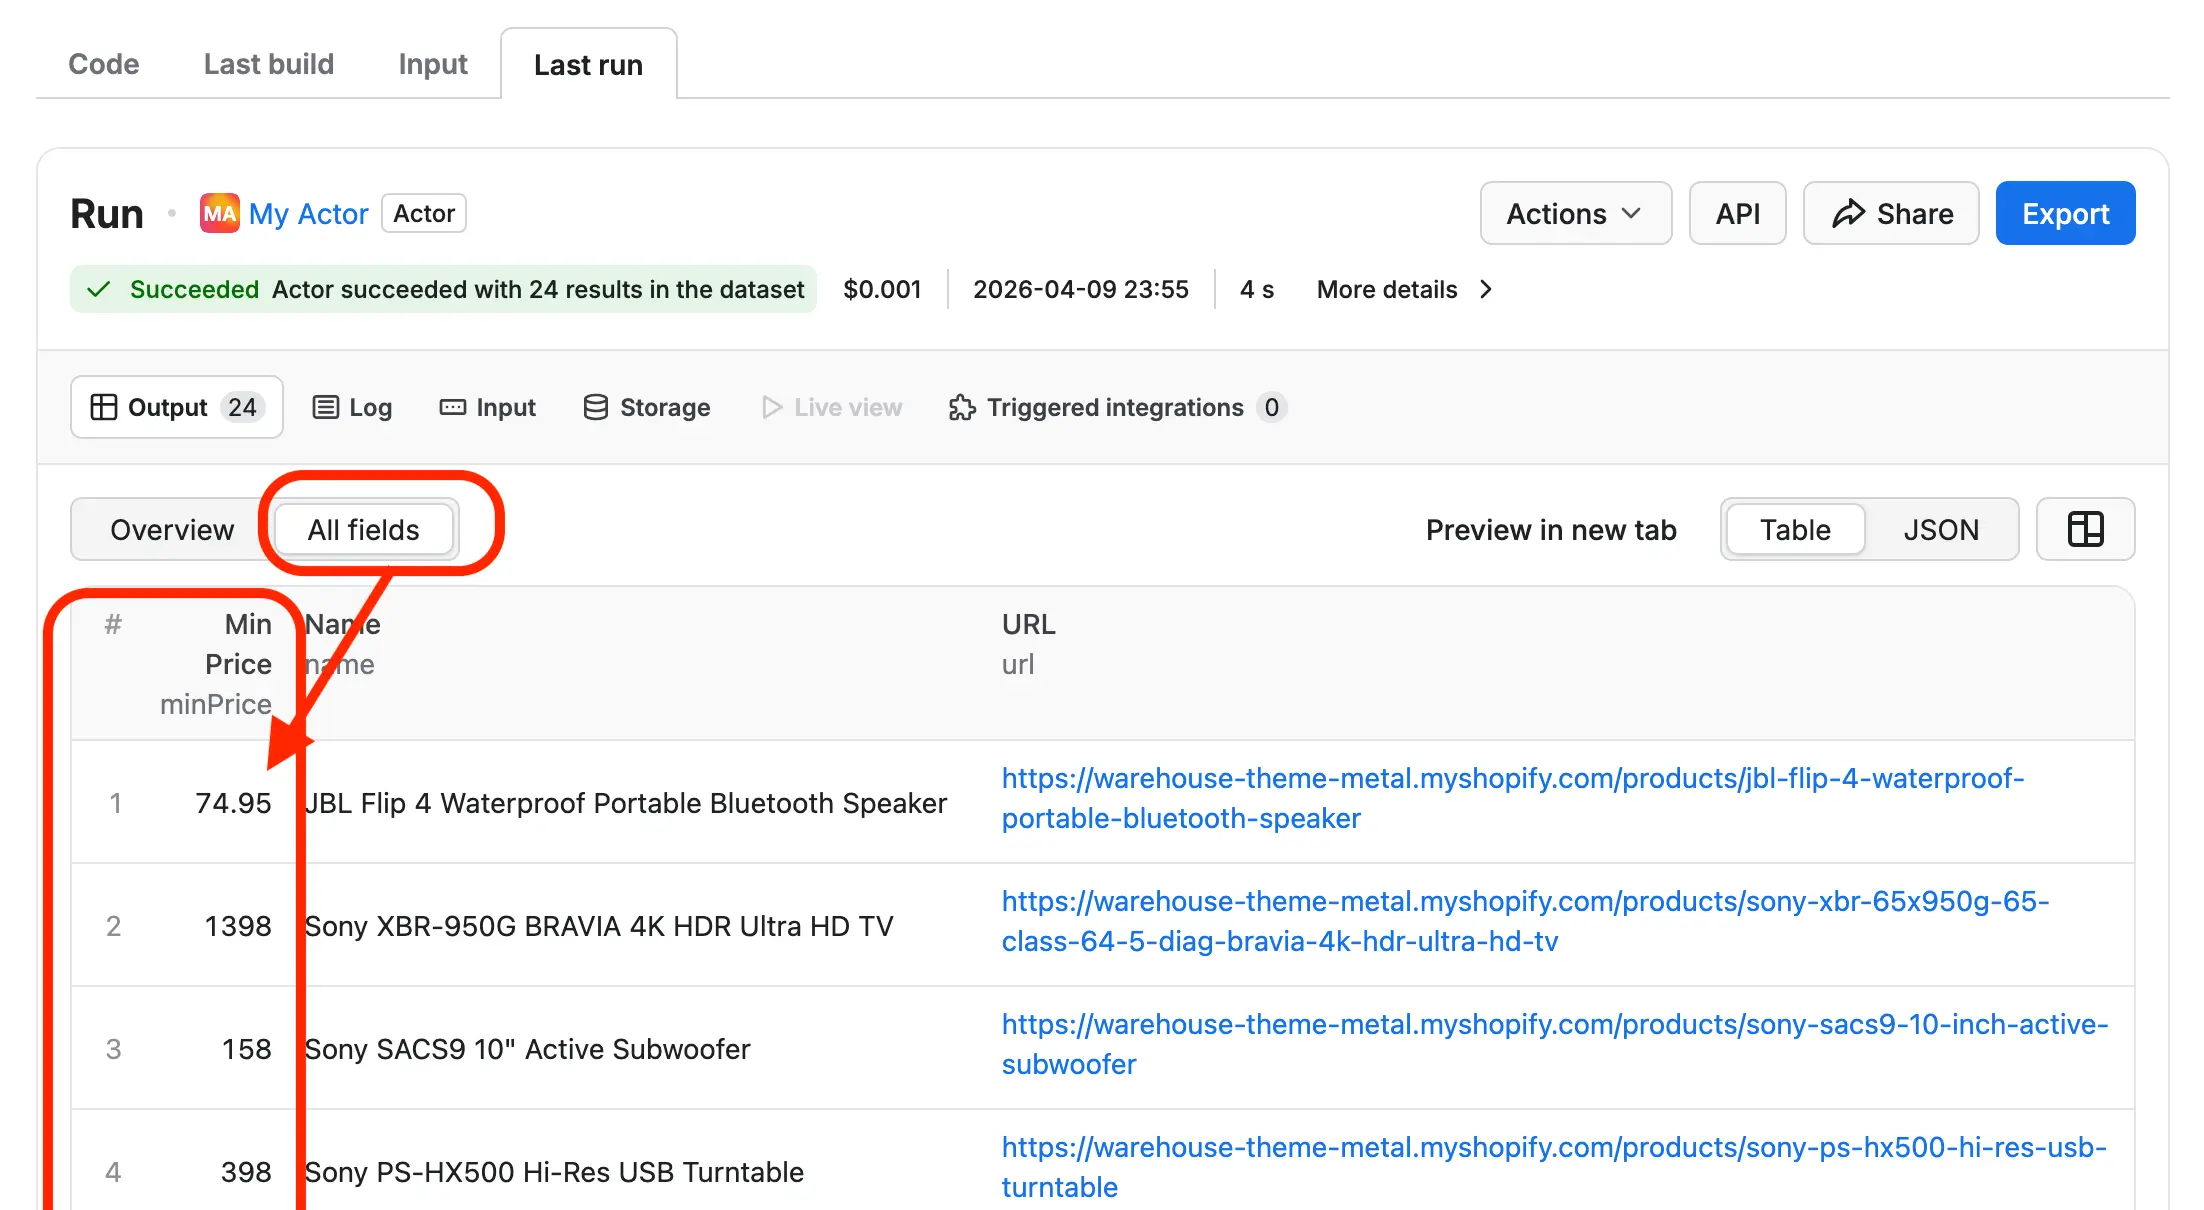Click Preview in new tab

1551,529
